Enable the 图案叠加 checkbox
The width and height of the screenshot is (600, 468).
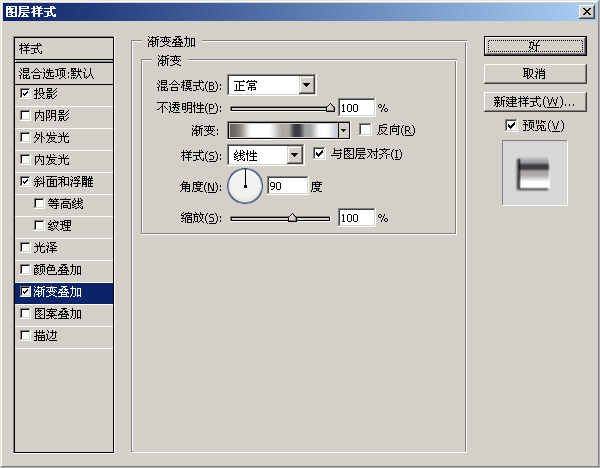(x=25, y=314)
